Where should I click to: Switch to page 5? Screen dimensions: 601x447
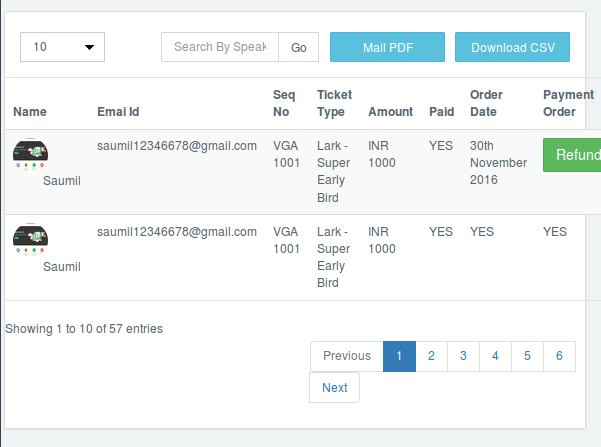[x=527, y=356]
